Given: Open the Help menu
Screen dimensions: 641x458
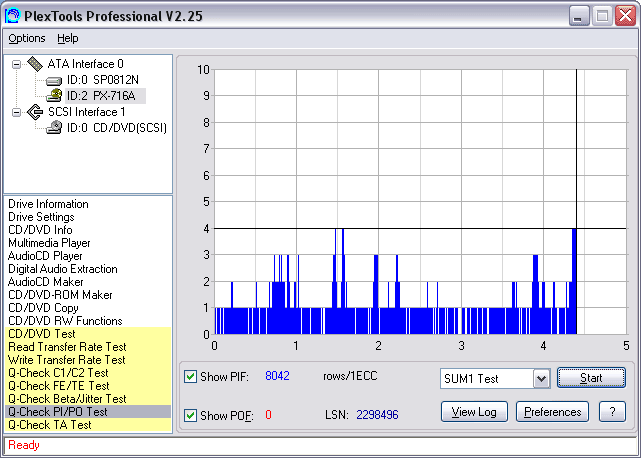Looking at the screenshot, I should pyautogui.click(x=67, y=38).
